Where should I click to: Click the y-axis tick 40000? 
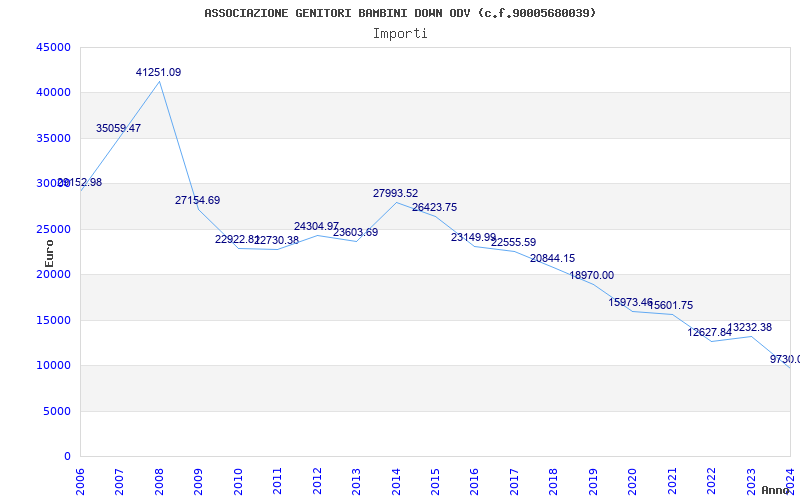(x=54, y=93)
